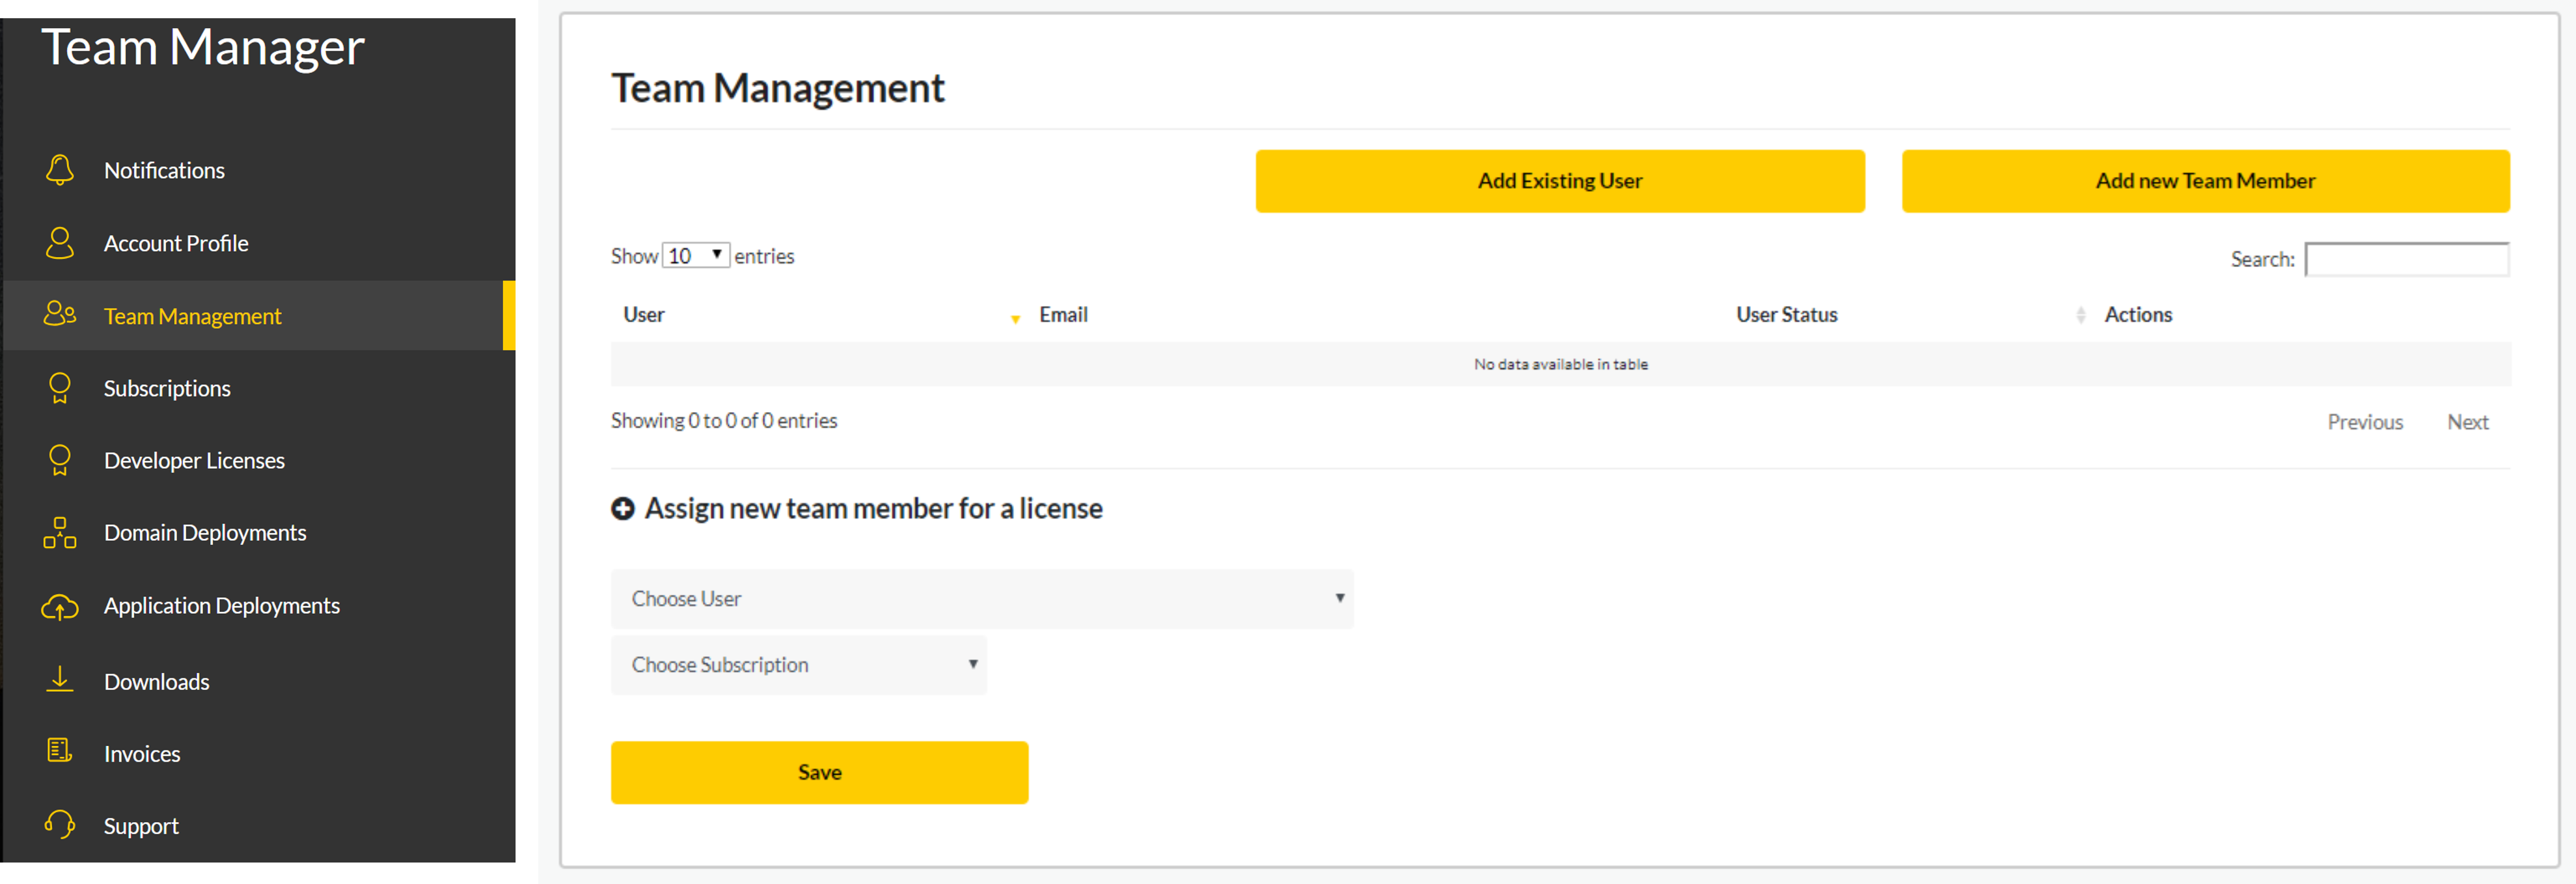Click the Notifications bell icon
This screenshot has width=2576, height=884.
point(60,170)
